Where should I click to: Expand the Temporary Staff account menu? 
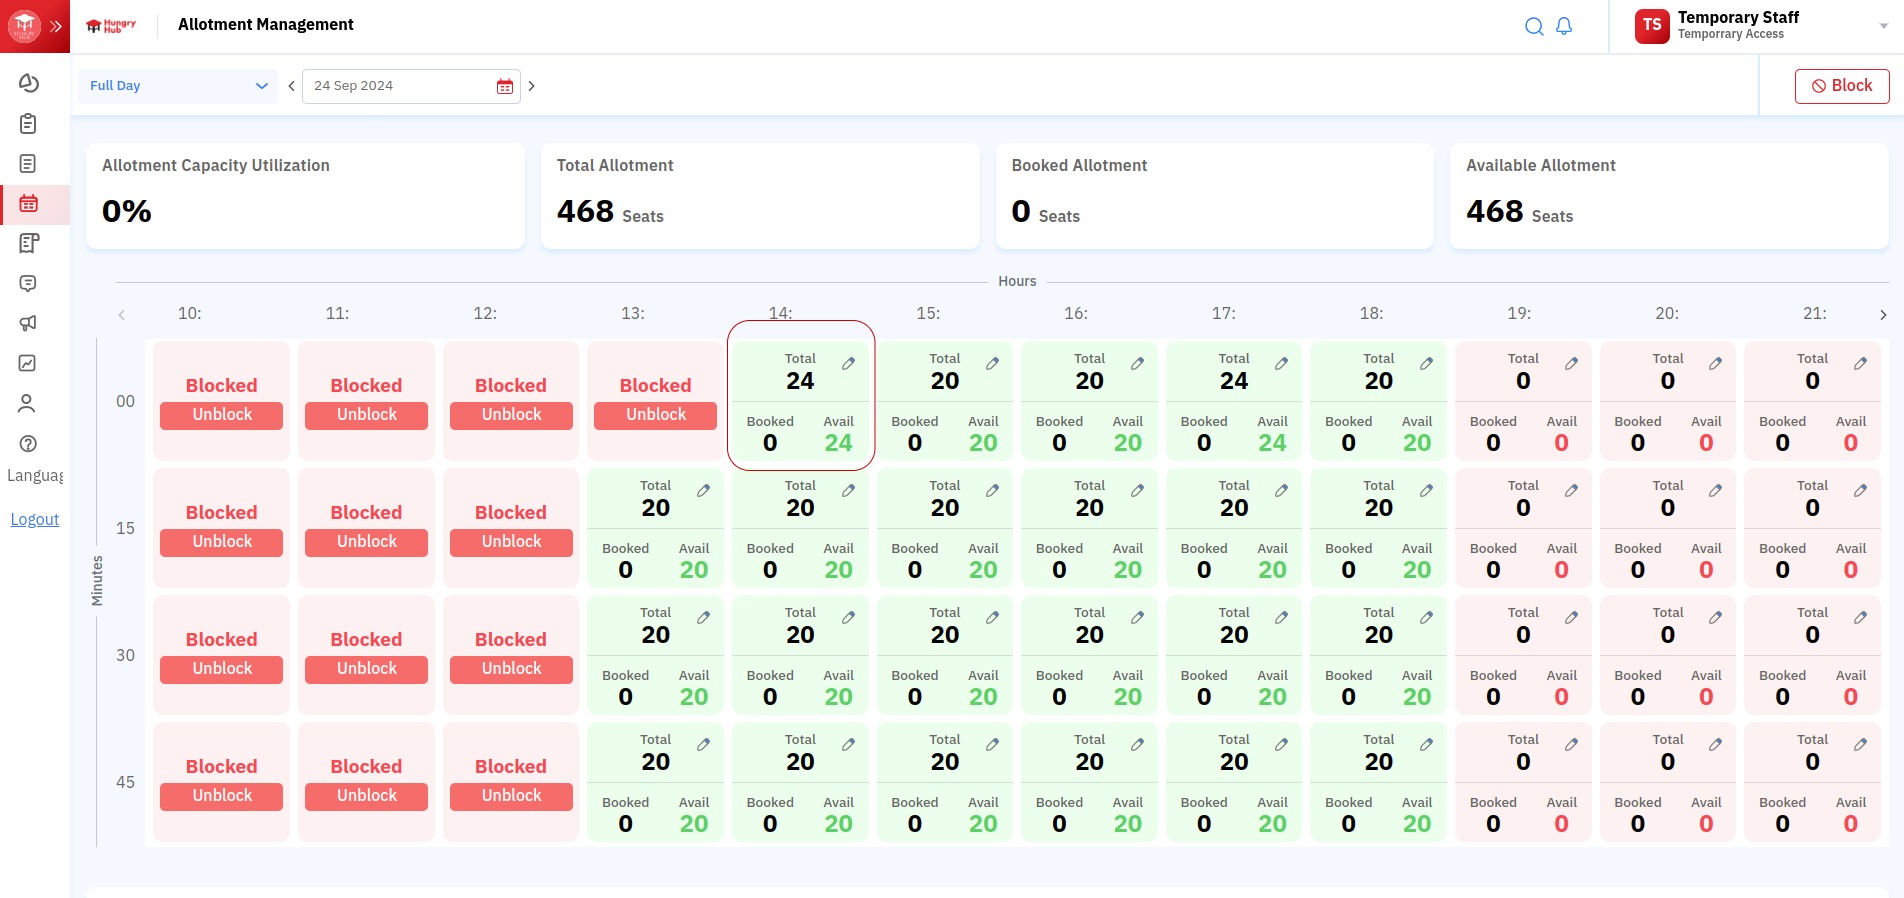pos(1883,26)
